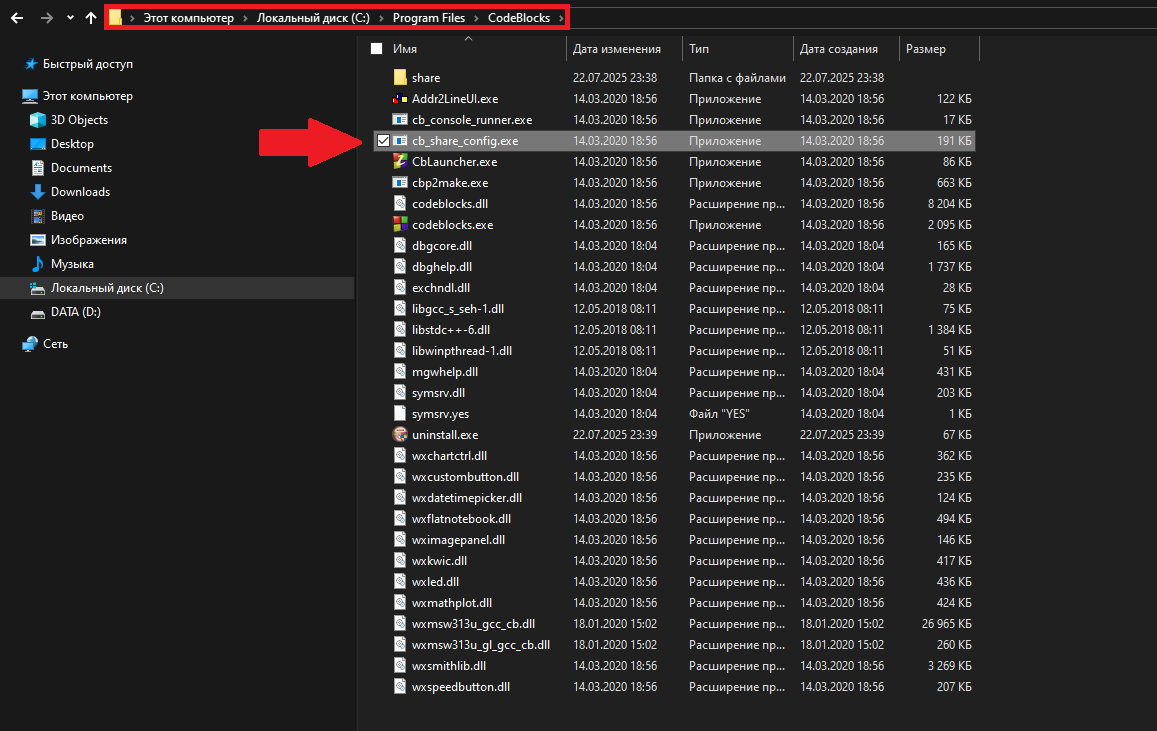Click the codeblocks.dll file icon
This screenshot has width=1157, height=731.
[400, 204]
